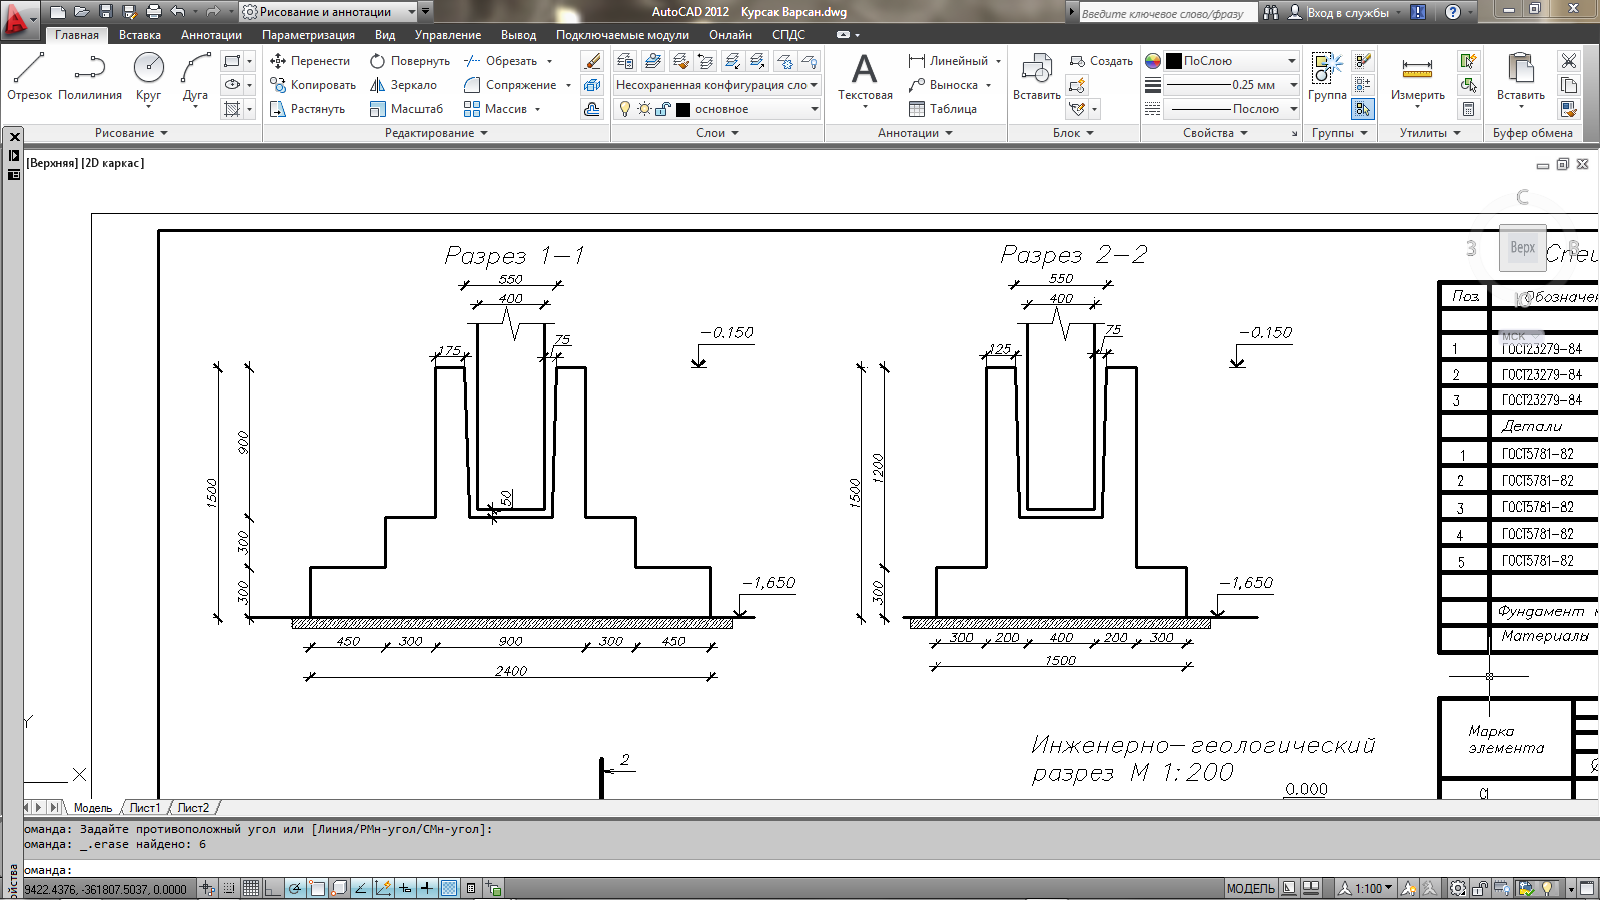Click the Повернуть rotate tool
The image size is (1600, 900).
click(409, 61)
